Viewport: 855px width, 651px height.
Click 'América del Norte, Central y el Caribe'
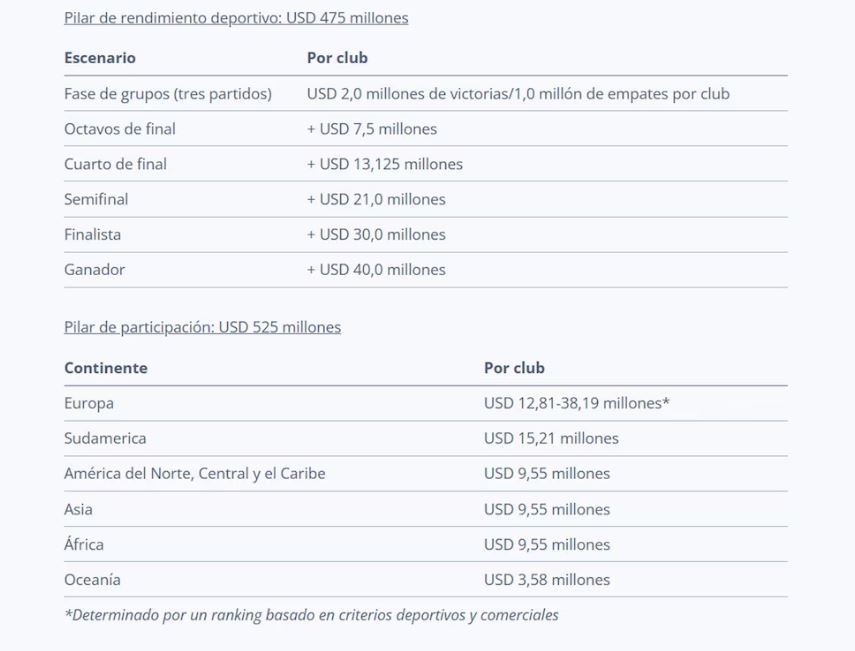pyautogui.click(x=195, y=474)
